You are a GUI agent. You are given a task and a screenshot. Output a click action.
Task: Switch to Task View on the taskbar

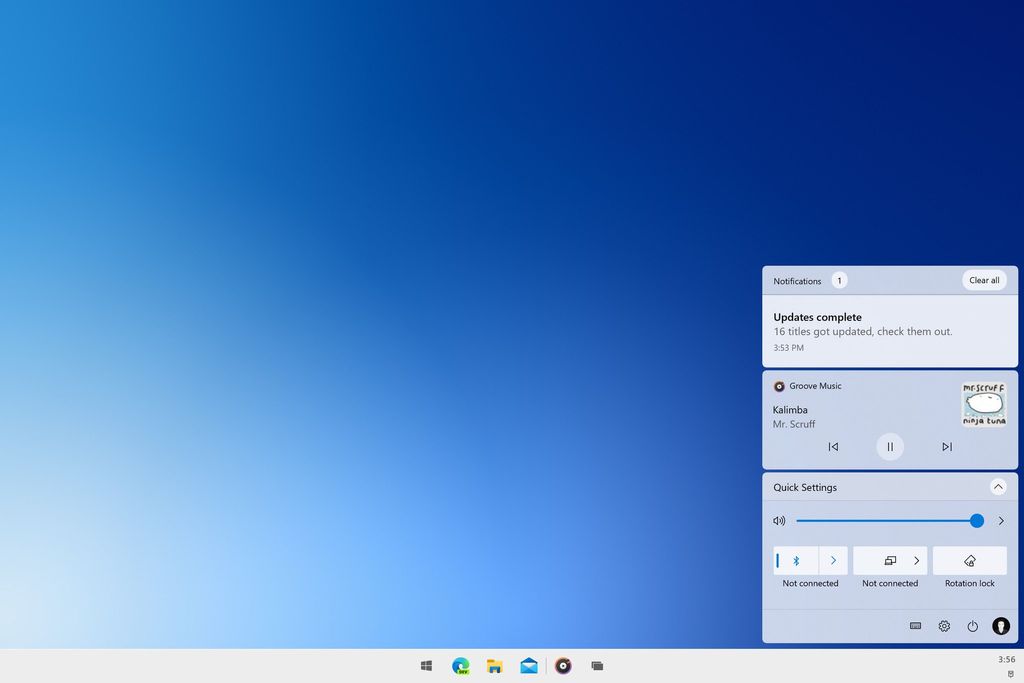[x=597, y=665]
